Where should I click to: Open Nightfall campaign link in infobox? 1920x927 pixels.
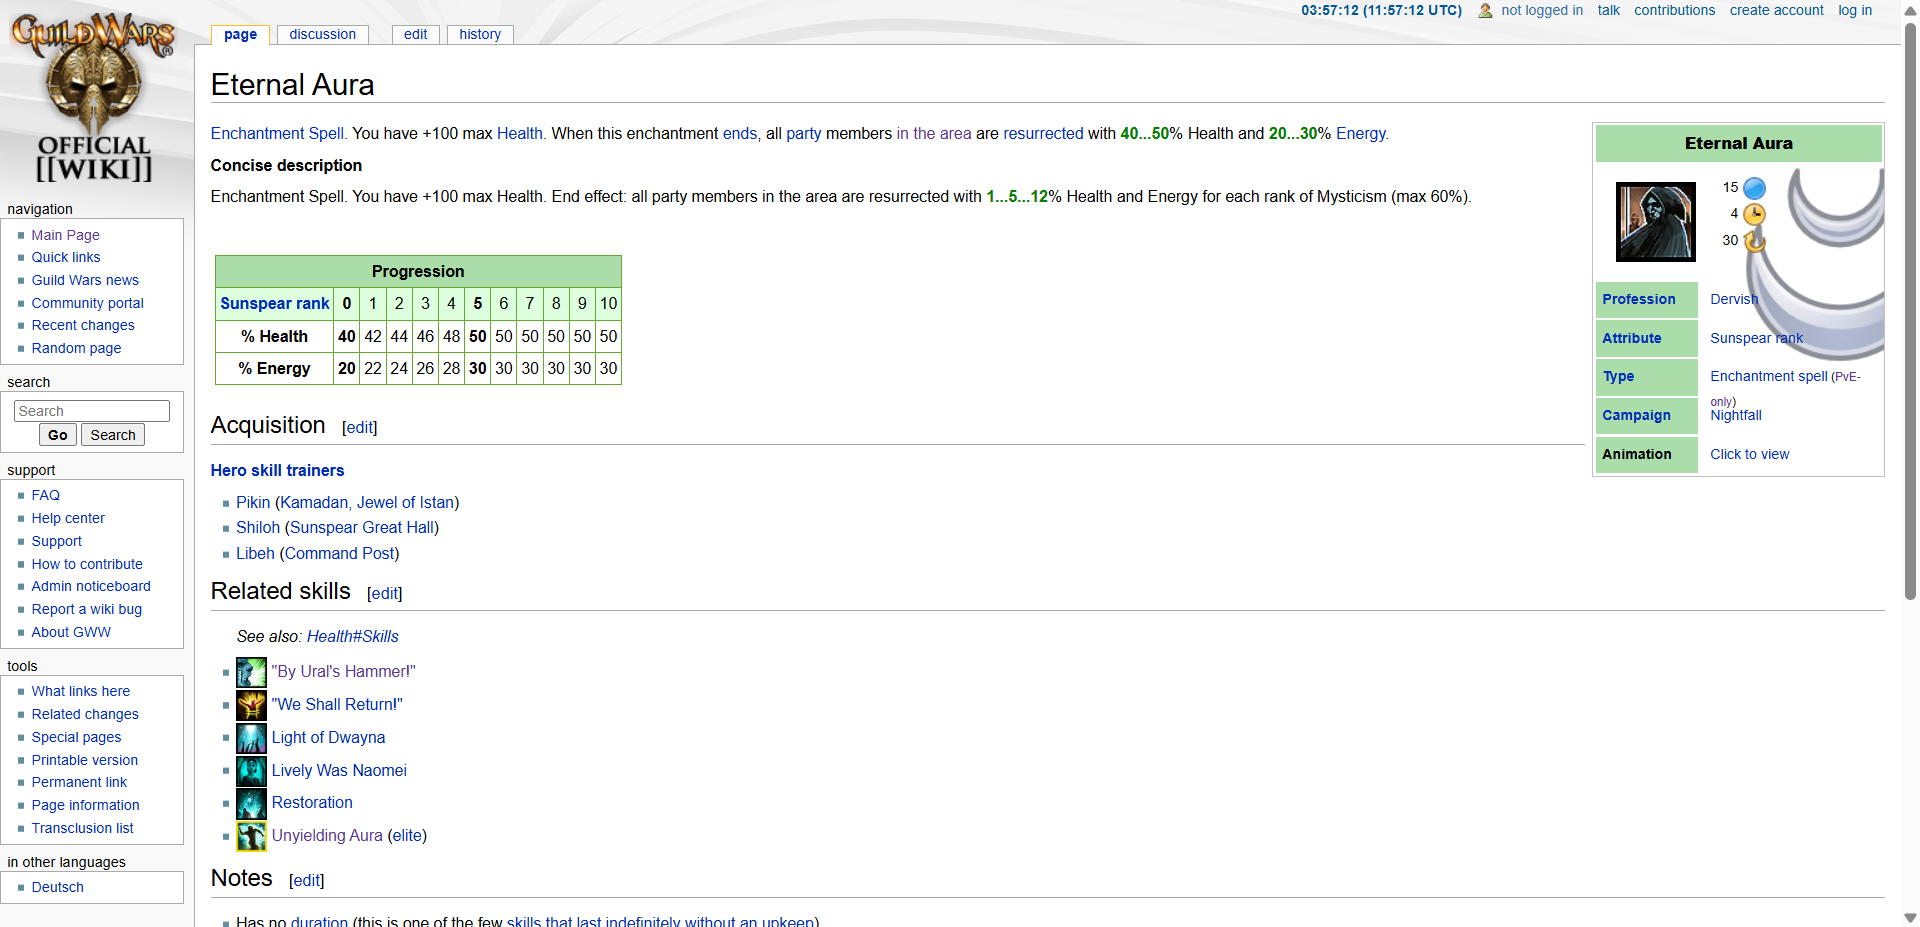point(1736,415)
